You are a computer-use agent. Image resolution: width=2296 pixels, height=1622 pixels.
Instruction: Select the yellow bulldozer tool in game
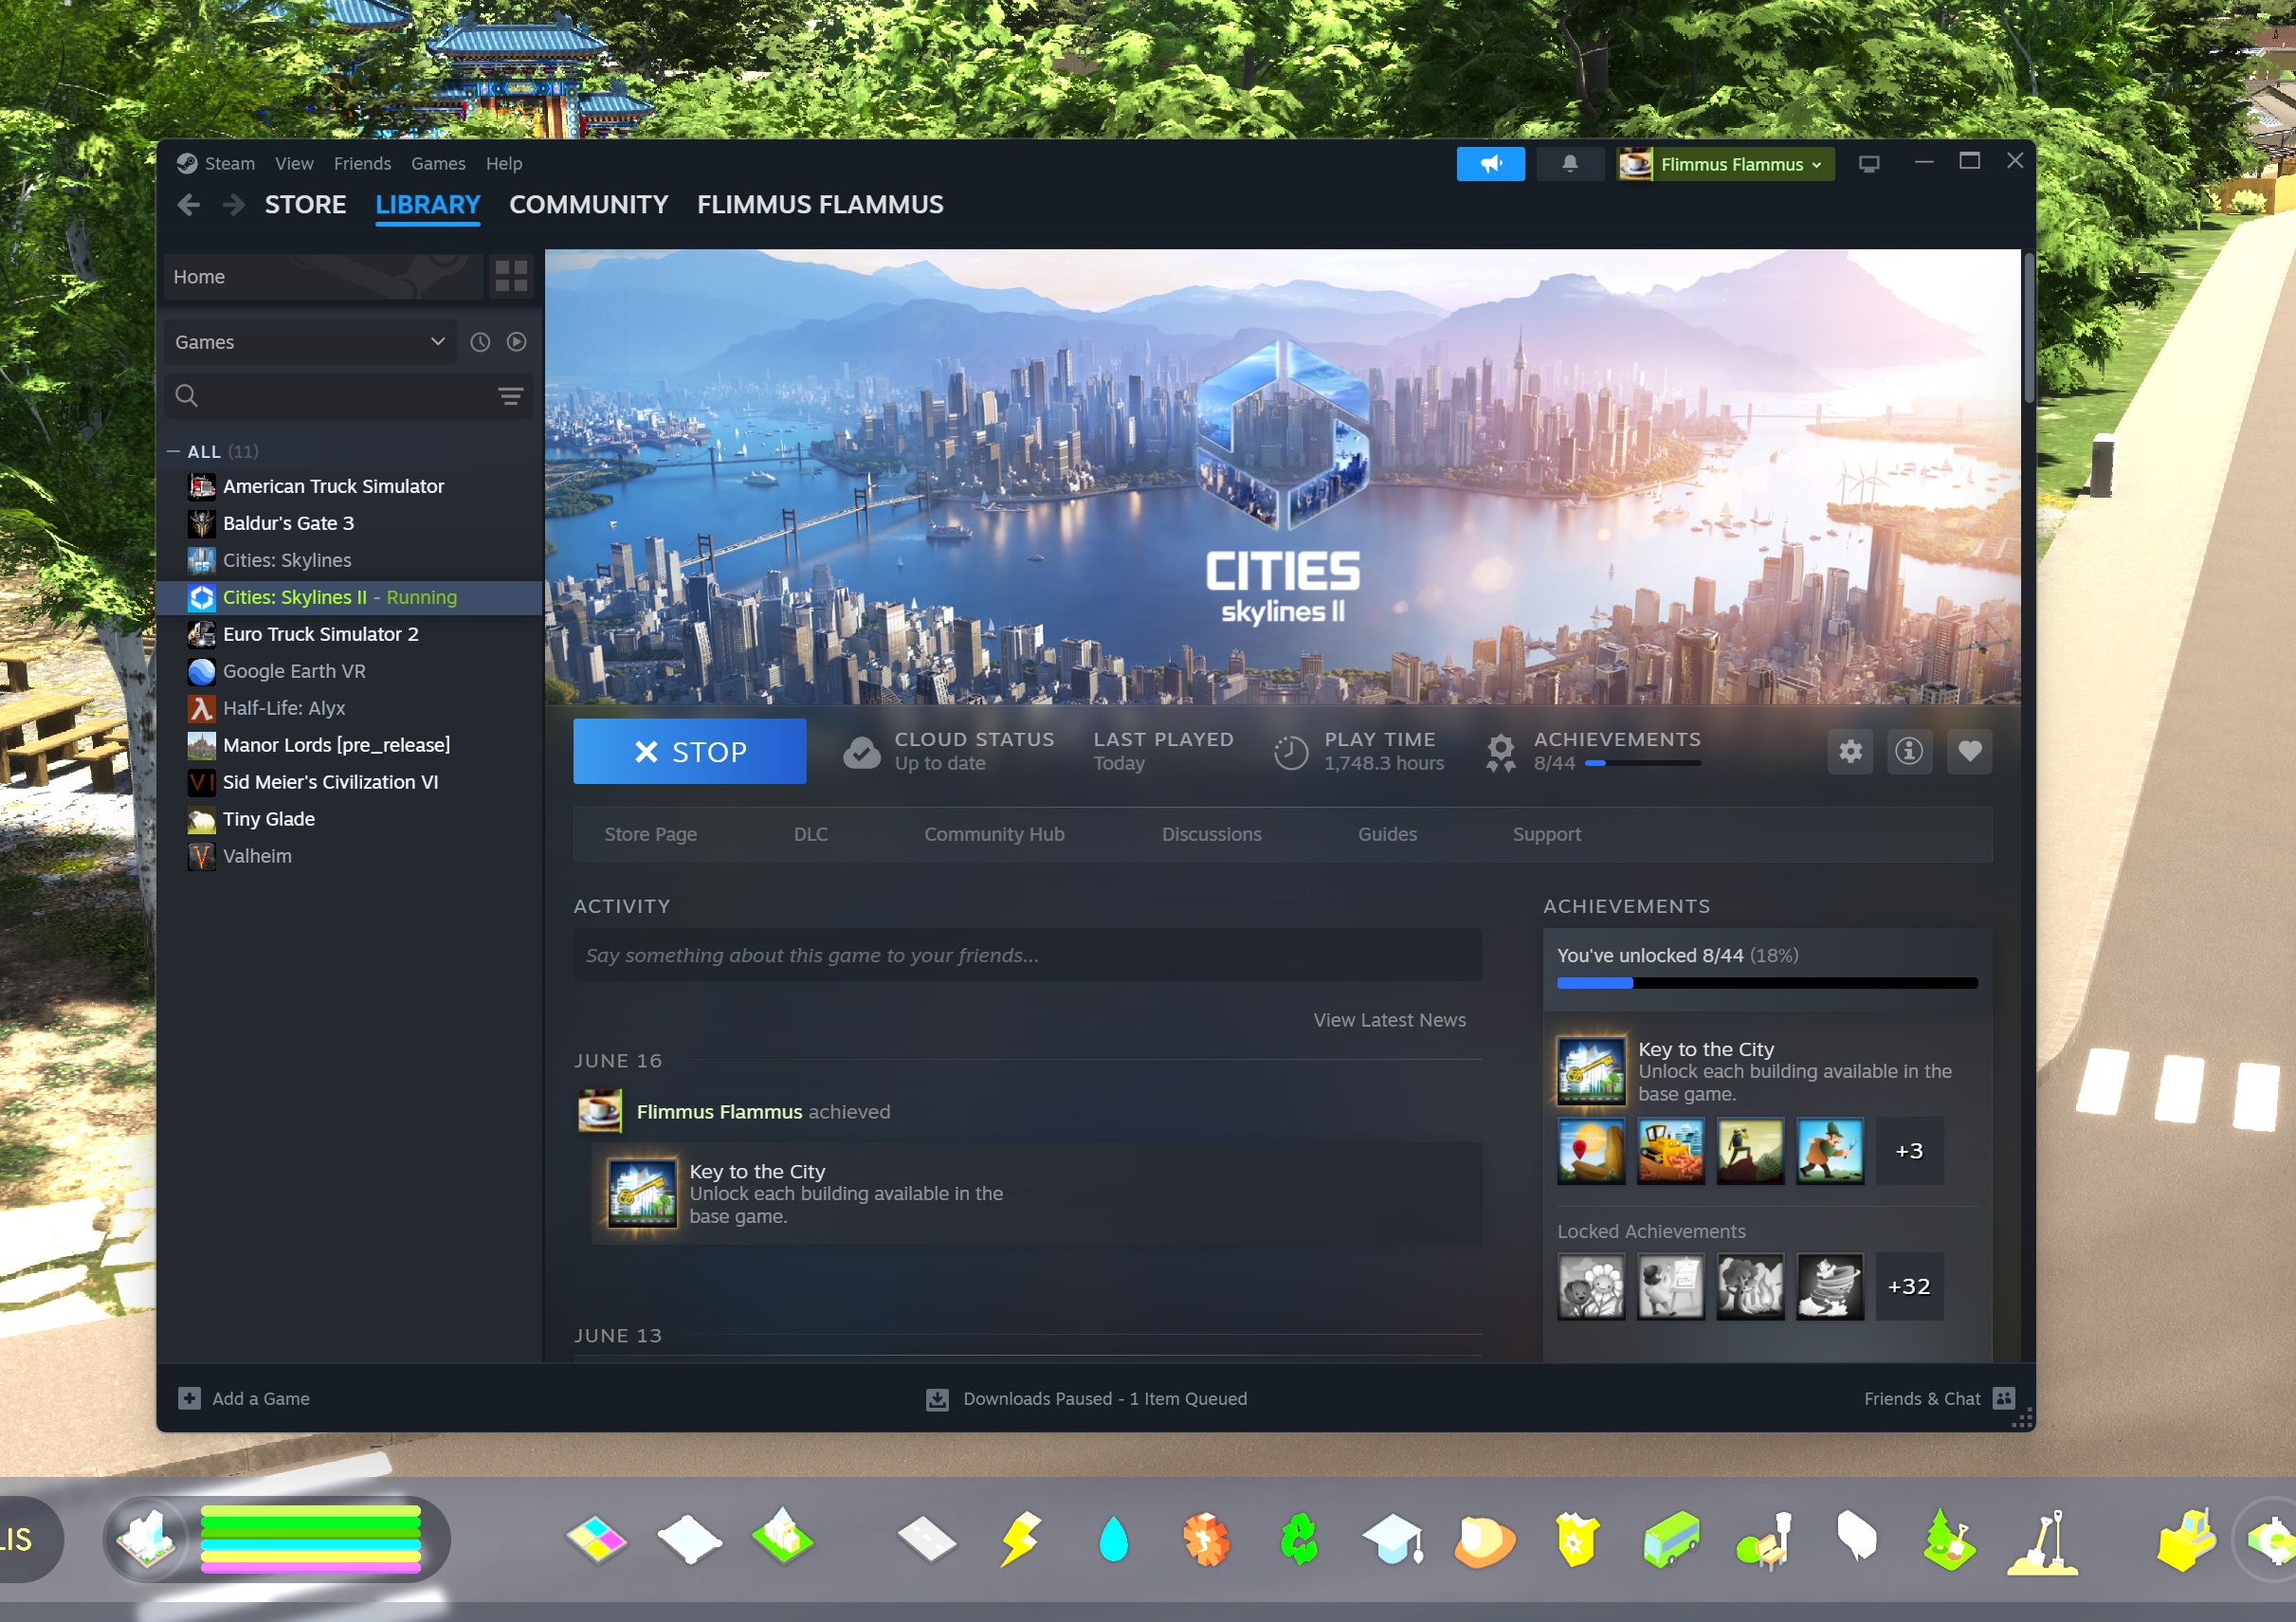click(2186, 1540)
